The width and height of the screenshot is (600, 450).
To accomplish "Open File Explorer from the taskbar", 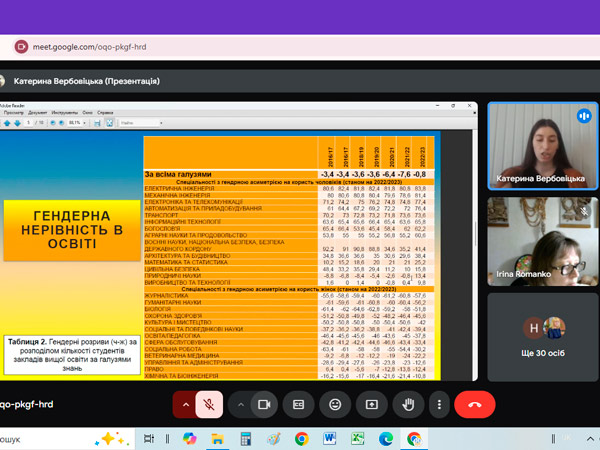I will (x=217, y=439).
